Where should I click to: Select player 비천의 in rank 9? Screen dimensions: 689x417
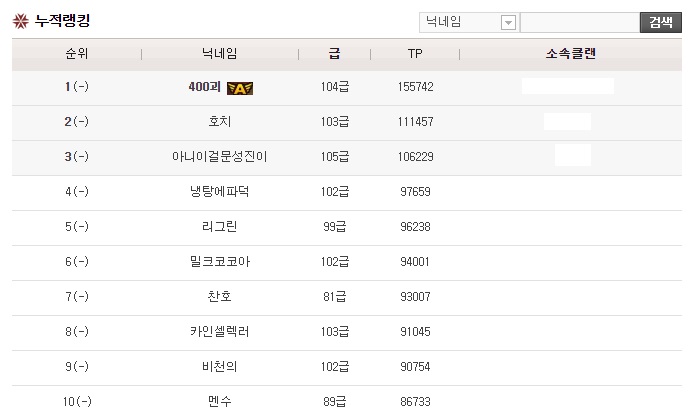[219, 367]
